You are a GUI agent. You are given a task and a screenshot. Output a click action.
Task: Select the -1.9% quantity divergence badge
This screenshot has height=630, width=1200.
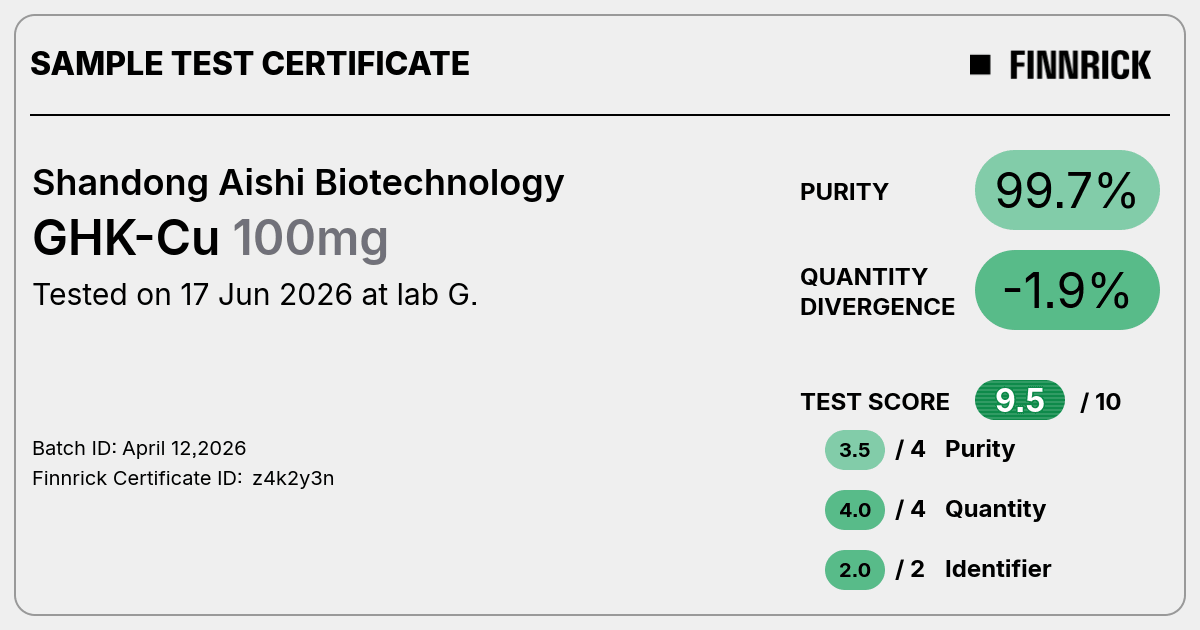(x=1067, y=290)
